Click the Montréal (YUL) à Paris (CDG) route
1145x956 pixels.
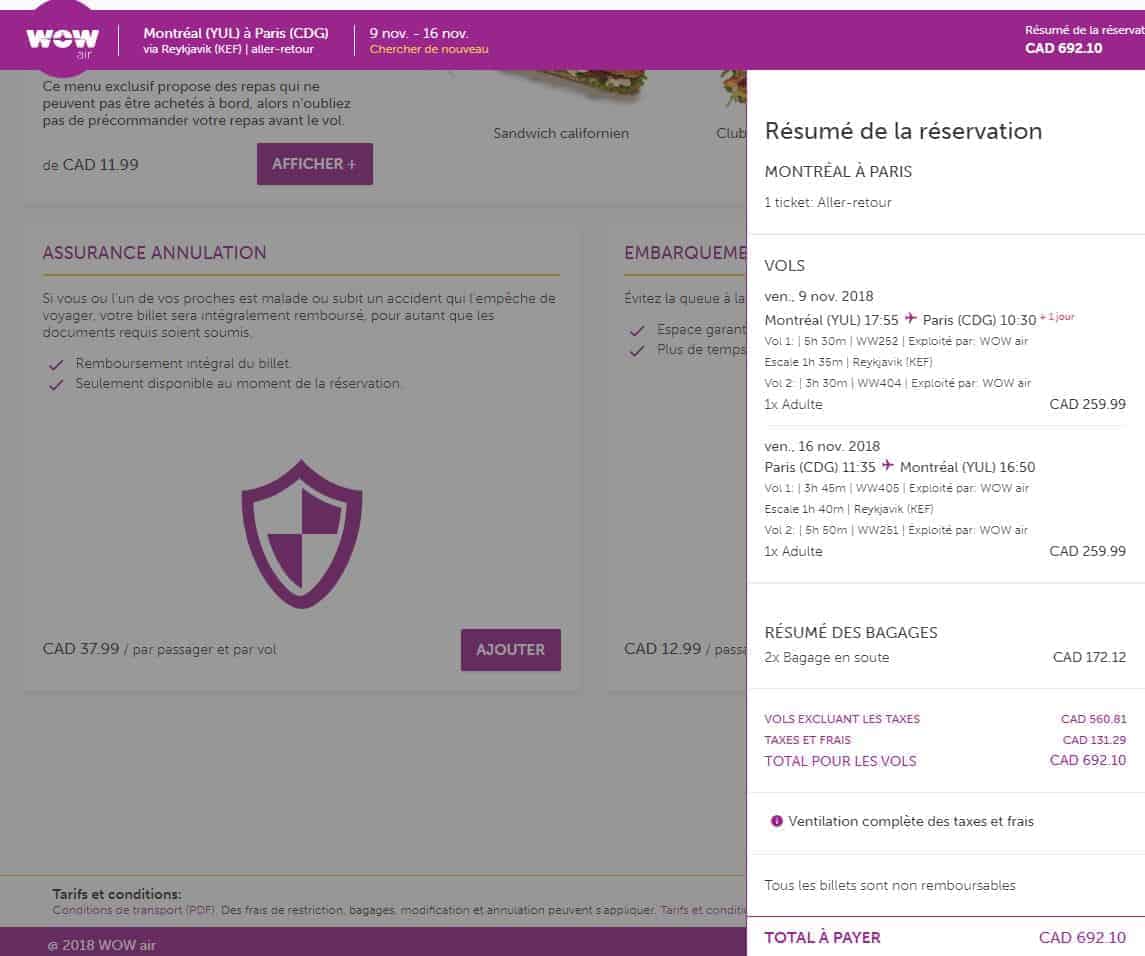(235, 33)
